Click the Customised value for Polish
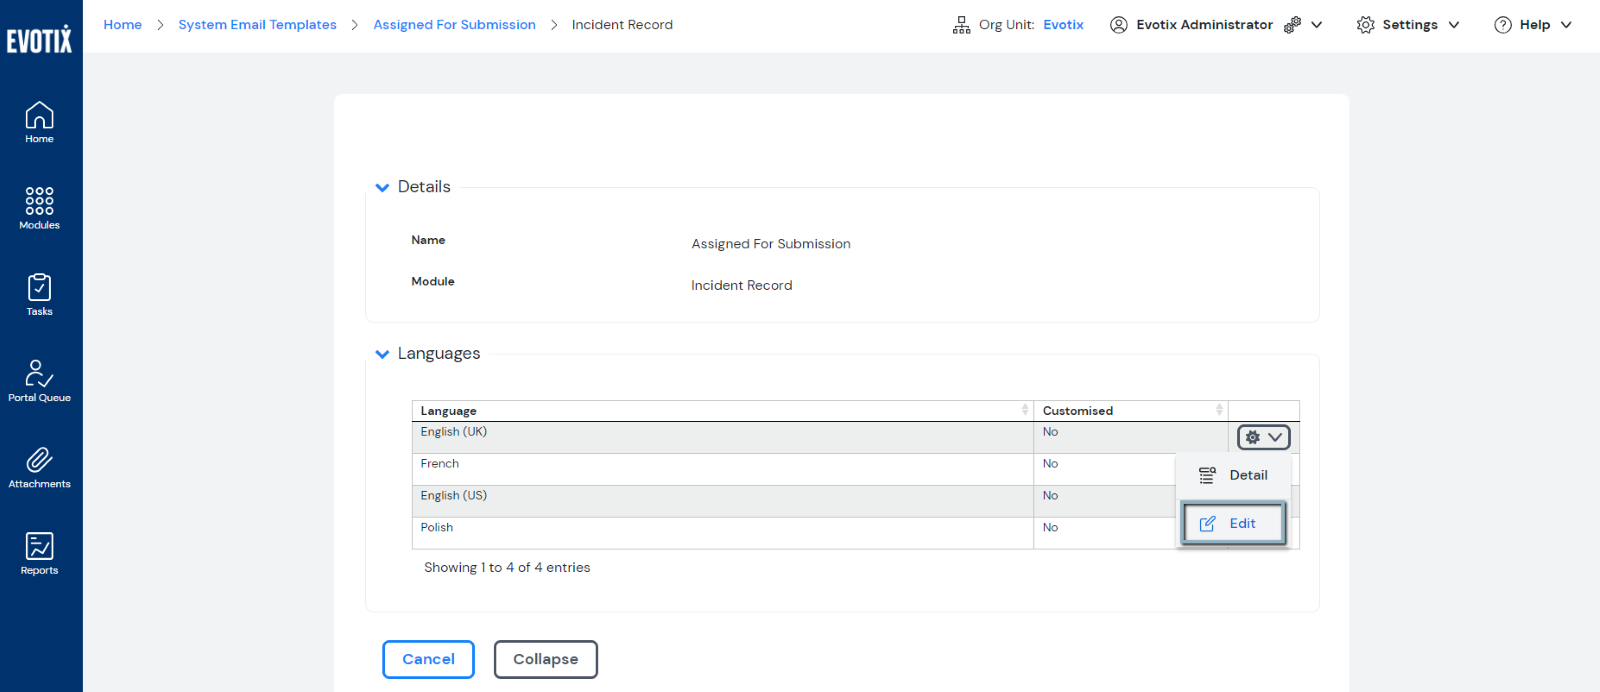Image resolution: width=1600 pixels, height=692 pixels. tap(1050, 528)
